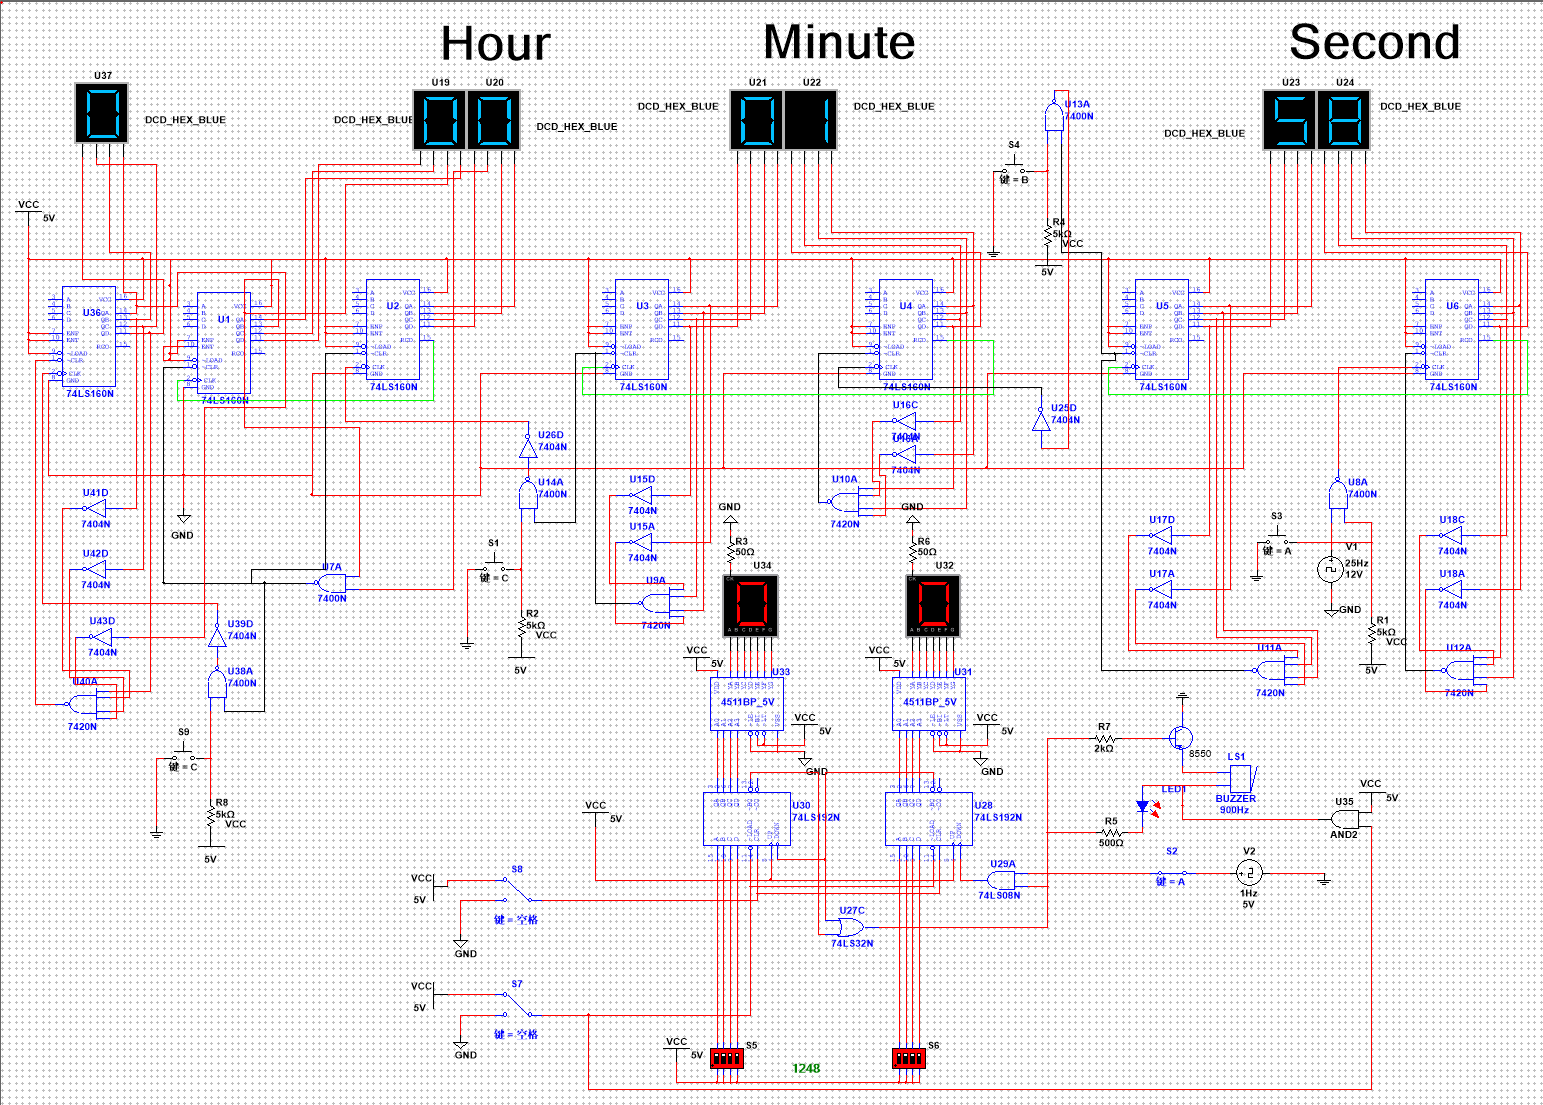Select the U27C 74LS32N OR gate

point(845,927)
